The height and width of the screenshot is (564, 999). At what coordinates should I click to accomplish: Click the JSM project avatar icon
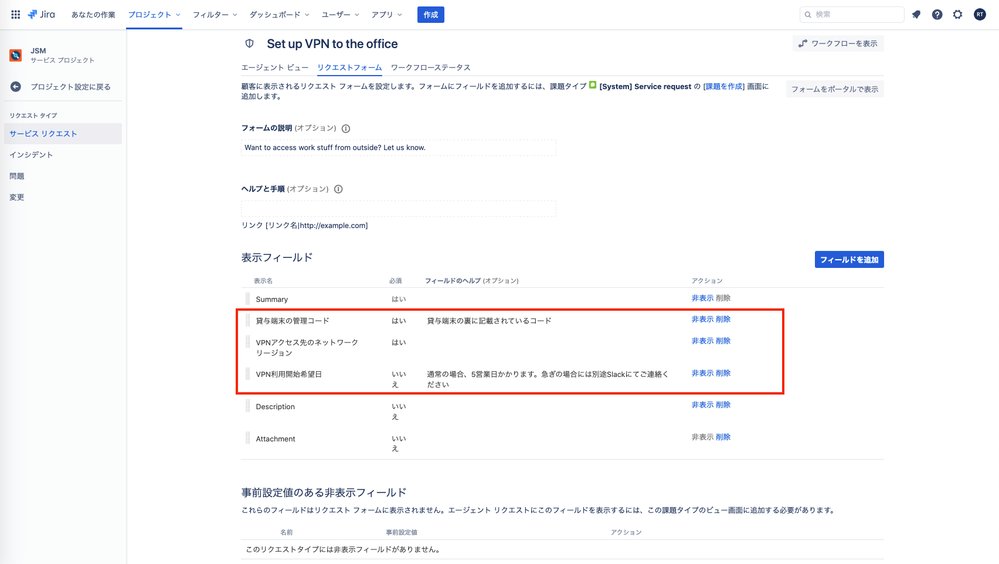16,55
